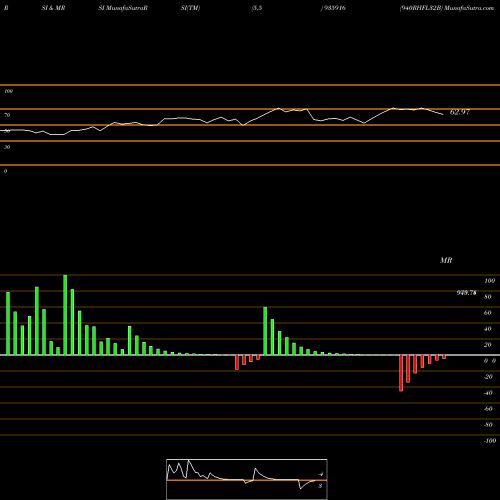The image size is (500, 500).
Task: Click the 946RHFL32B MunafaSutra.com header text
Action: coord(447,8)
